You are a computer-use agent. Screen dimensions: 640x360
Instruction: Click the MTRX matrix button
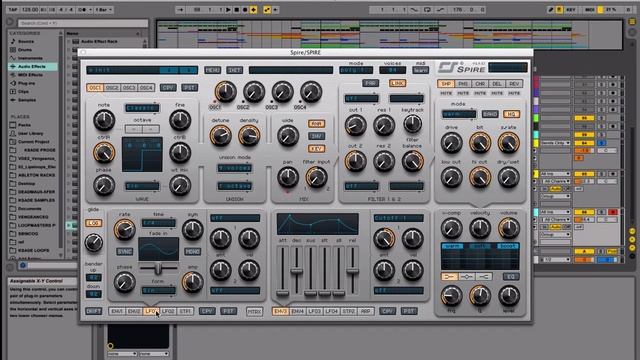(x=254, y=311)
